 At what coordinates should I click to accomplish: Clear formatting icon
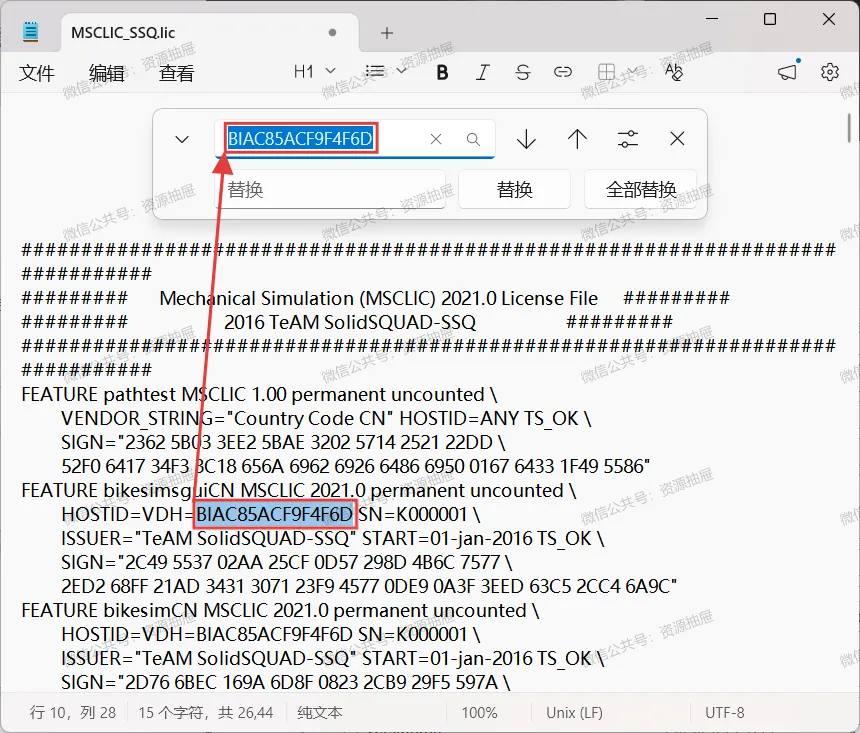(674, 72)
